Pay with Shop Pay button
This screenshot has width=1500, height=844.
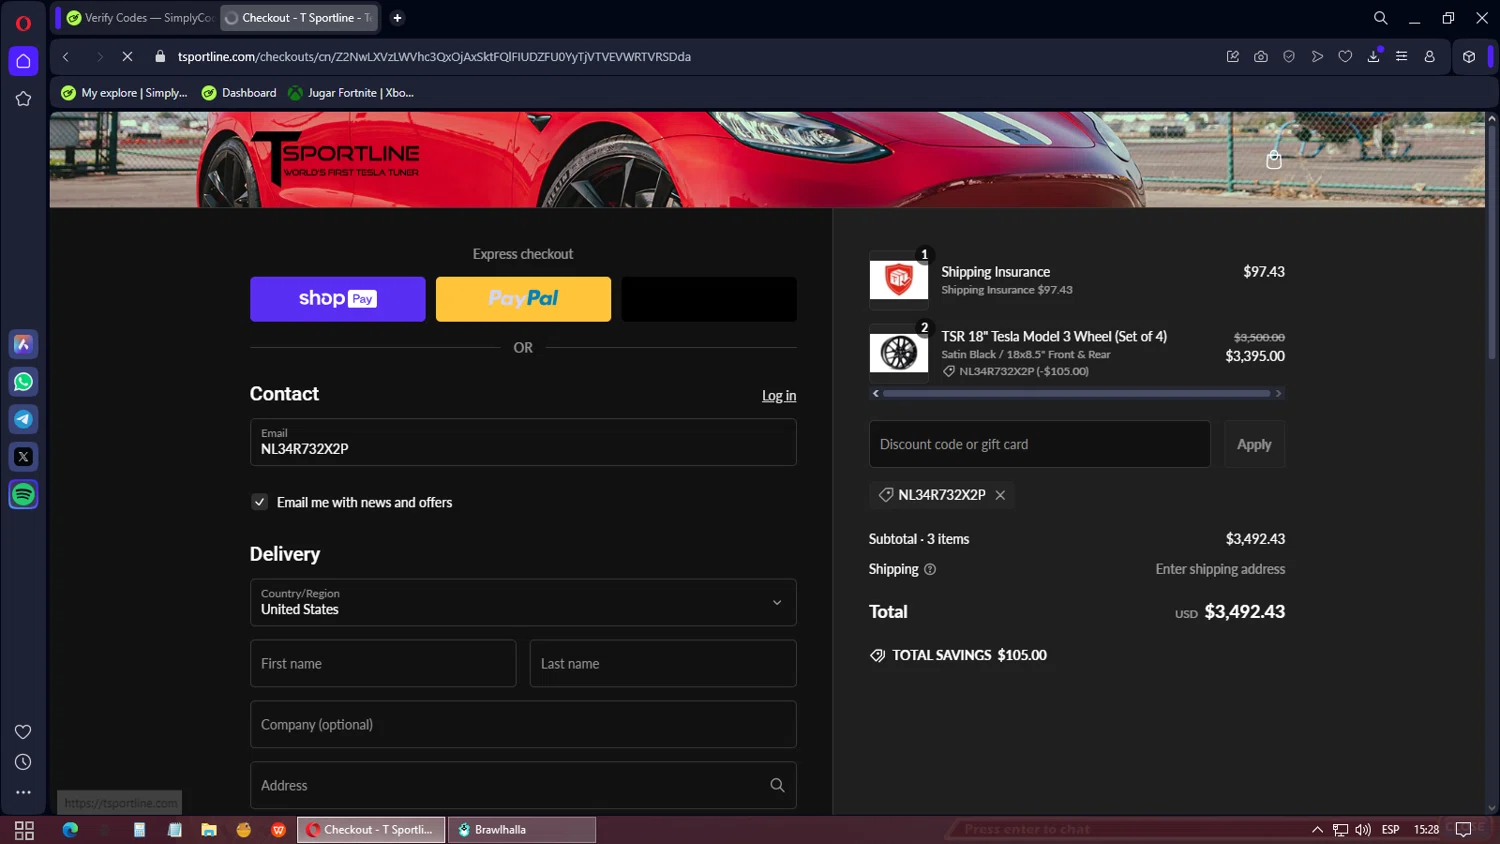tap(338, 299)
